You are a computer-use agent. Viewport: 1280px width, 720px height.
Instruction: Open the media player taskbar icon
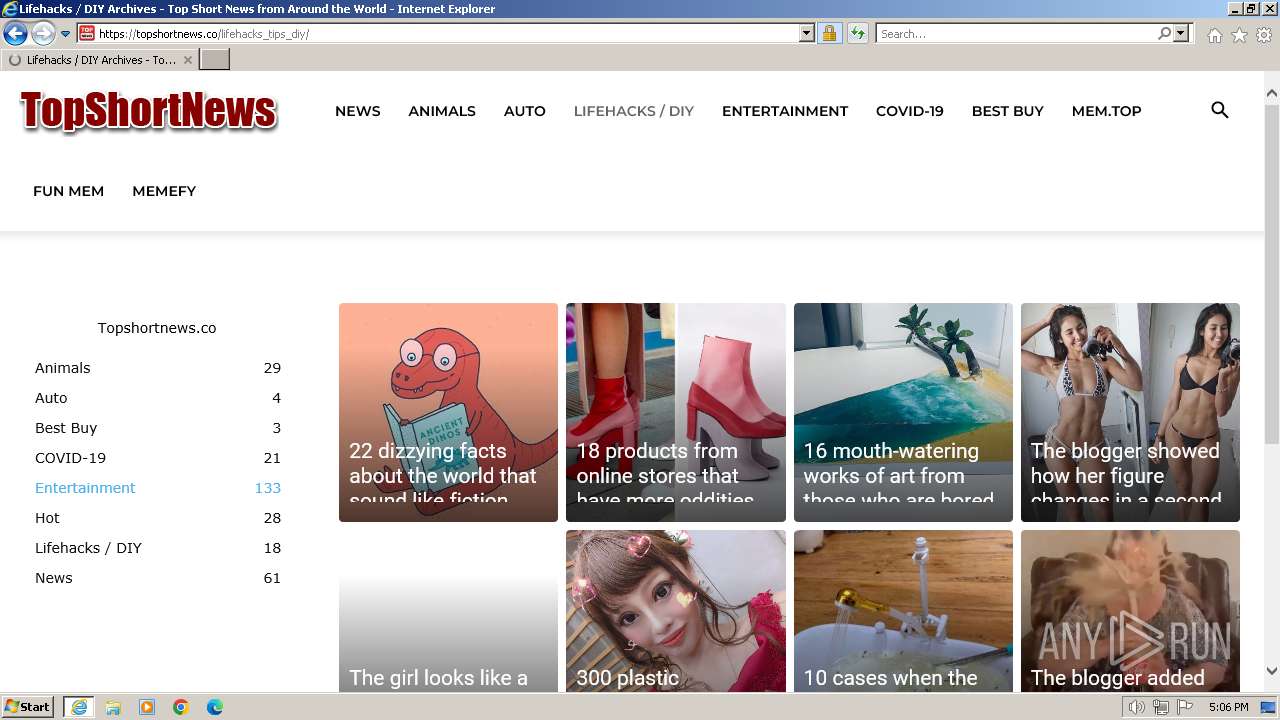pyautogui.click(x=147, y=707)
